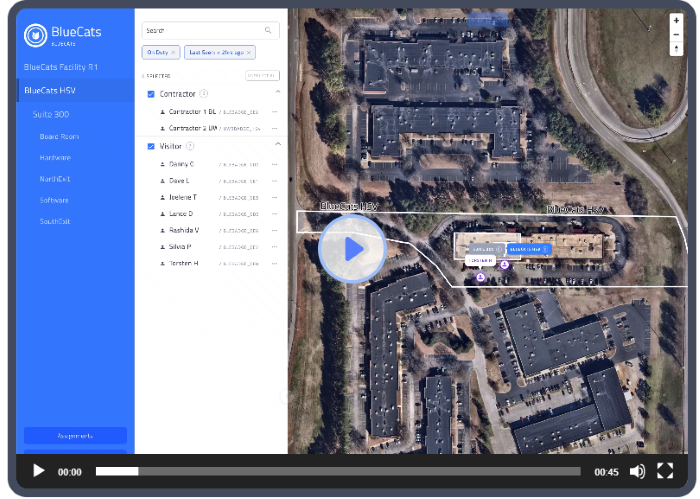The height and width of the screenshot is (499, 700).
Task: Zoom out on the map
Action: pyautogui.click(x=676, y=34)
